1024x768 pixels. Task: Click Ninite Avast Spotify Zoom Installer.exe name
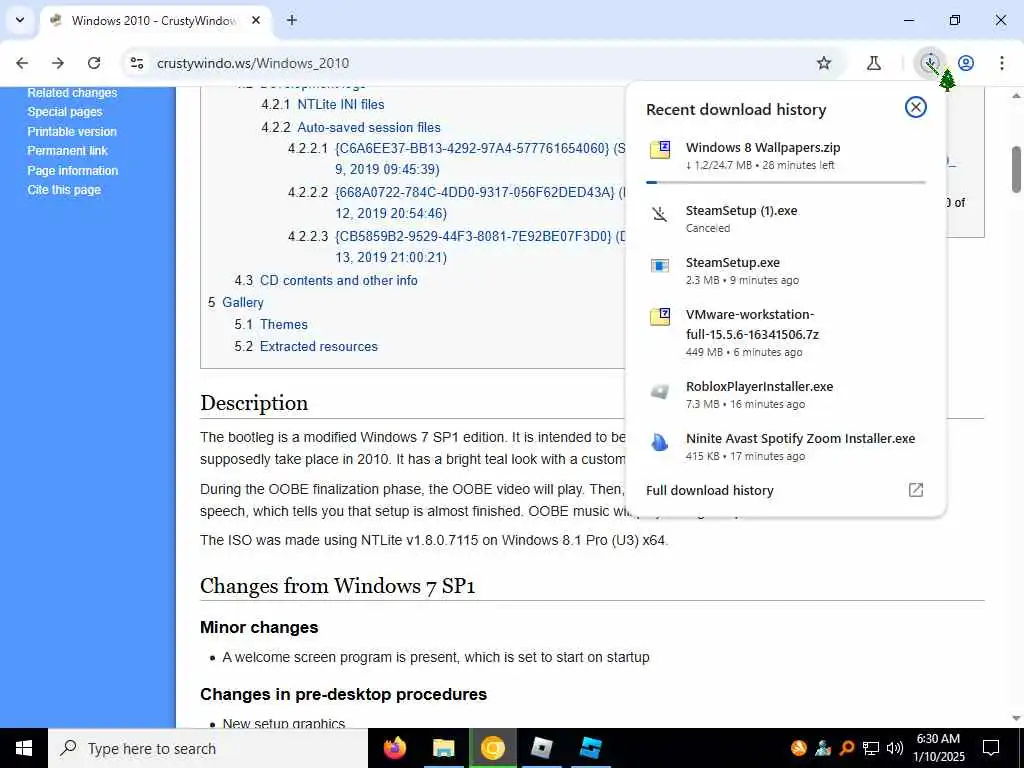tap(800, 438)
